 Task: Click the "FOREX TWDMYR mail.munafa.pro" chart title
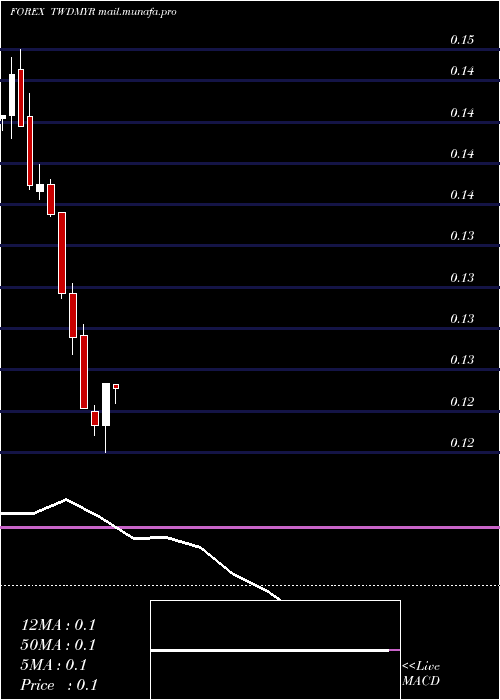[x=93, y=12]
